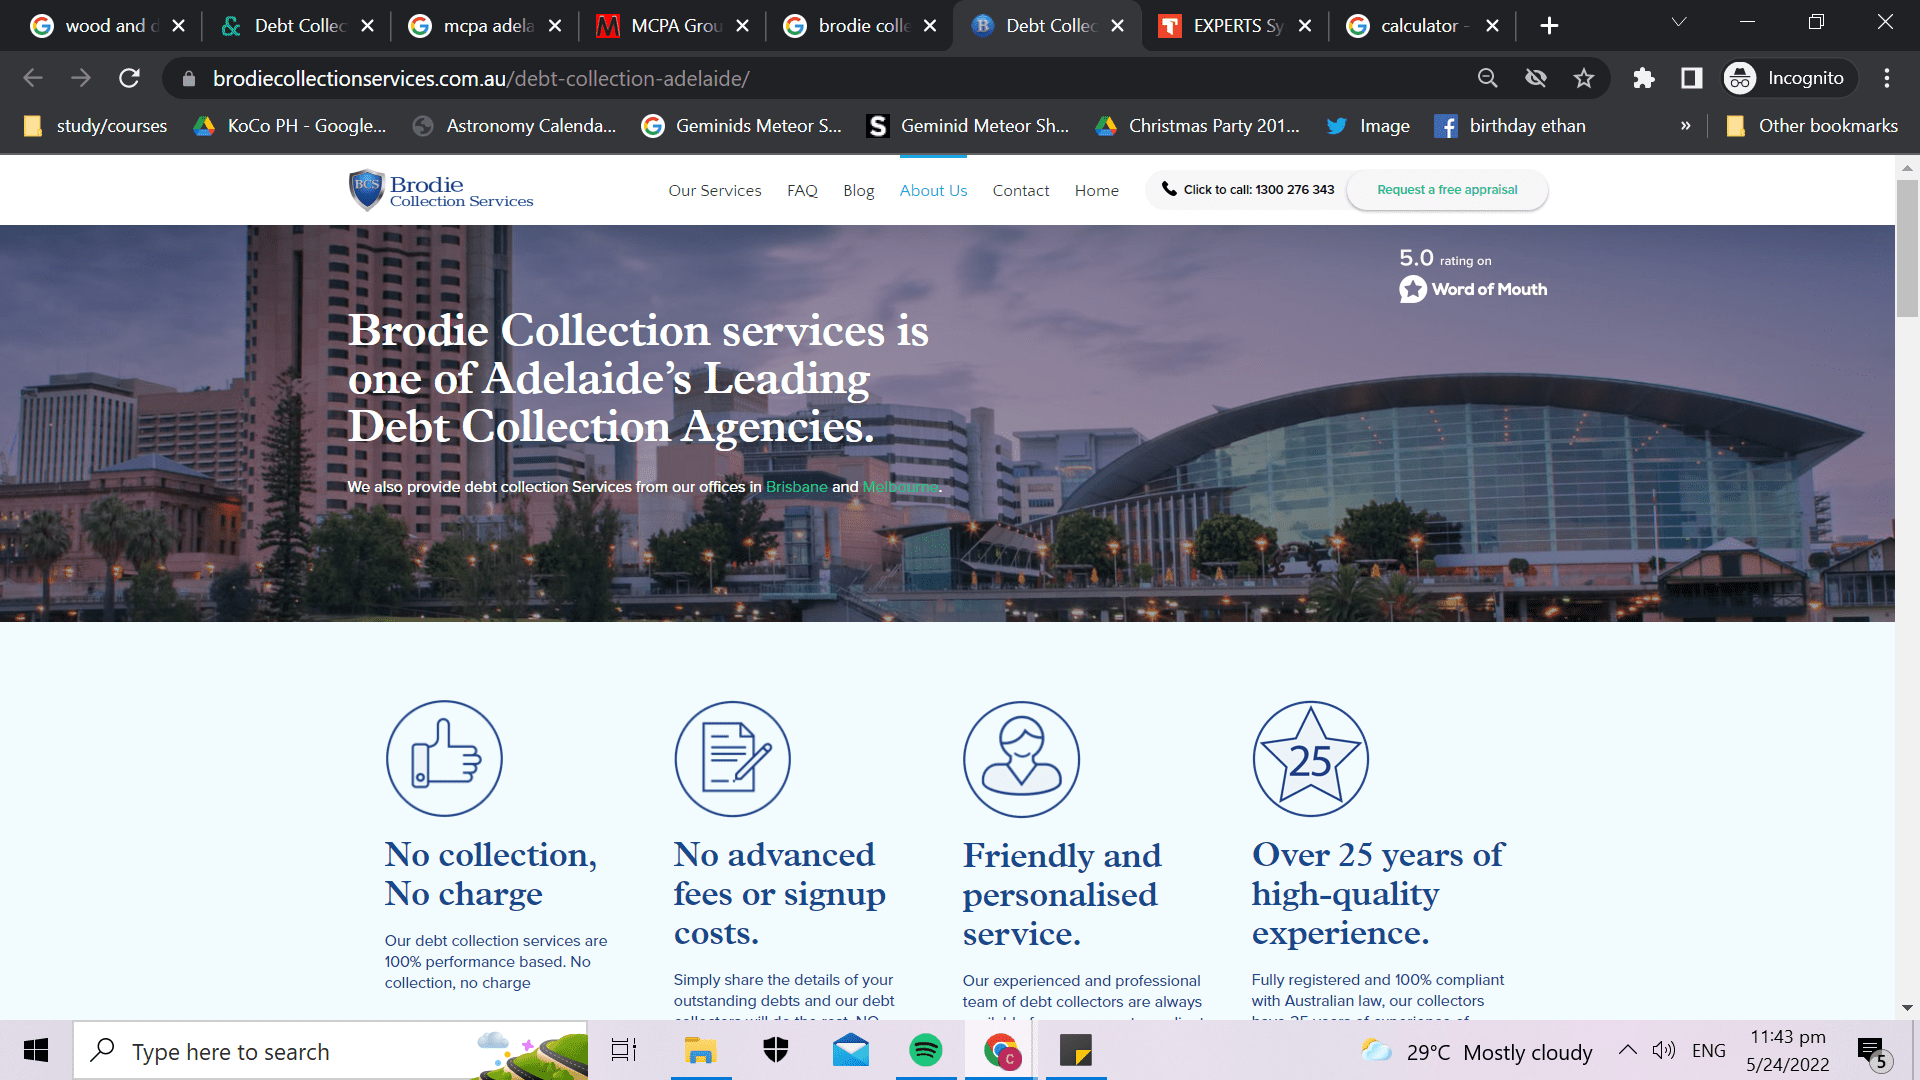
Task: Open the About Us menu item
Action: 933,190
